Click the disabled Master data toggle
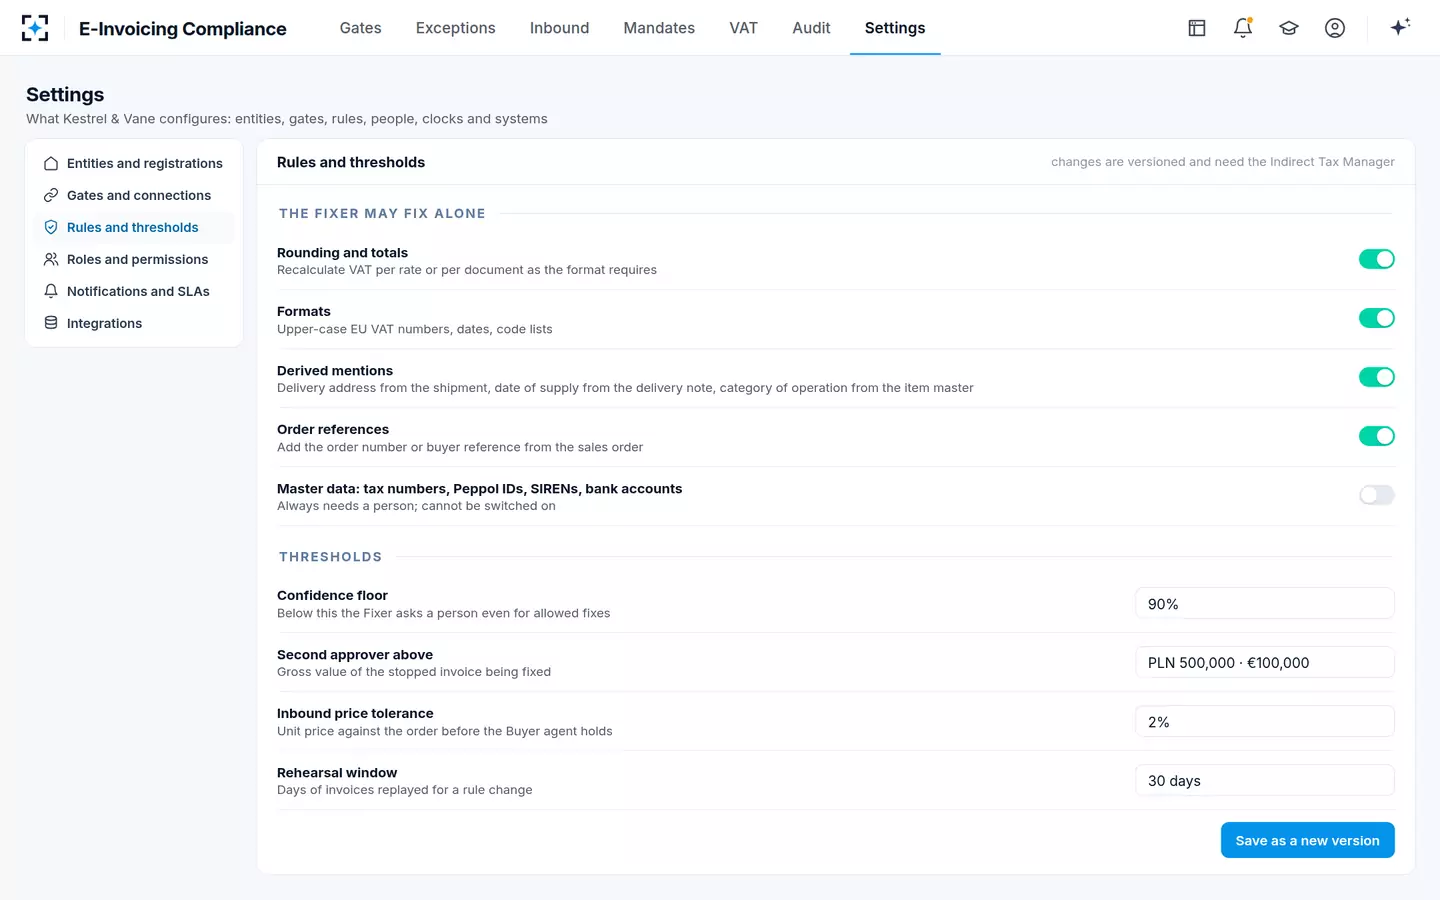The width and height of the screenshot is (1440, 900). (1376, 495)
